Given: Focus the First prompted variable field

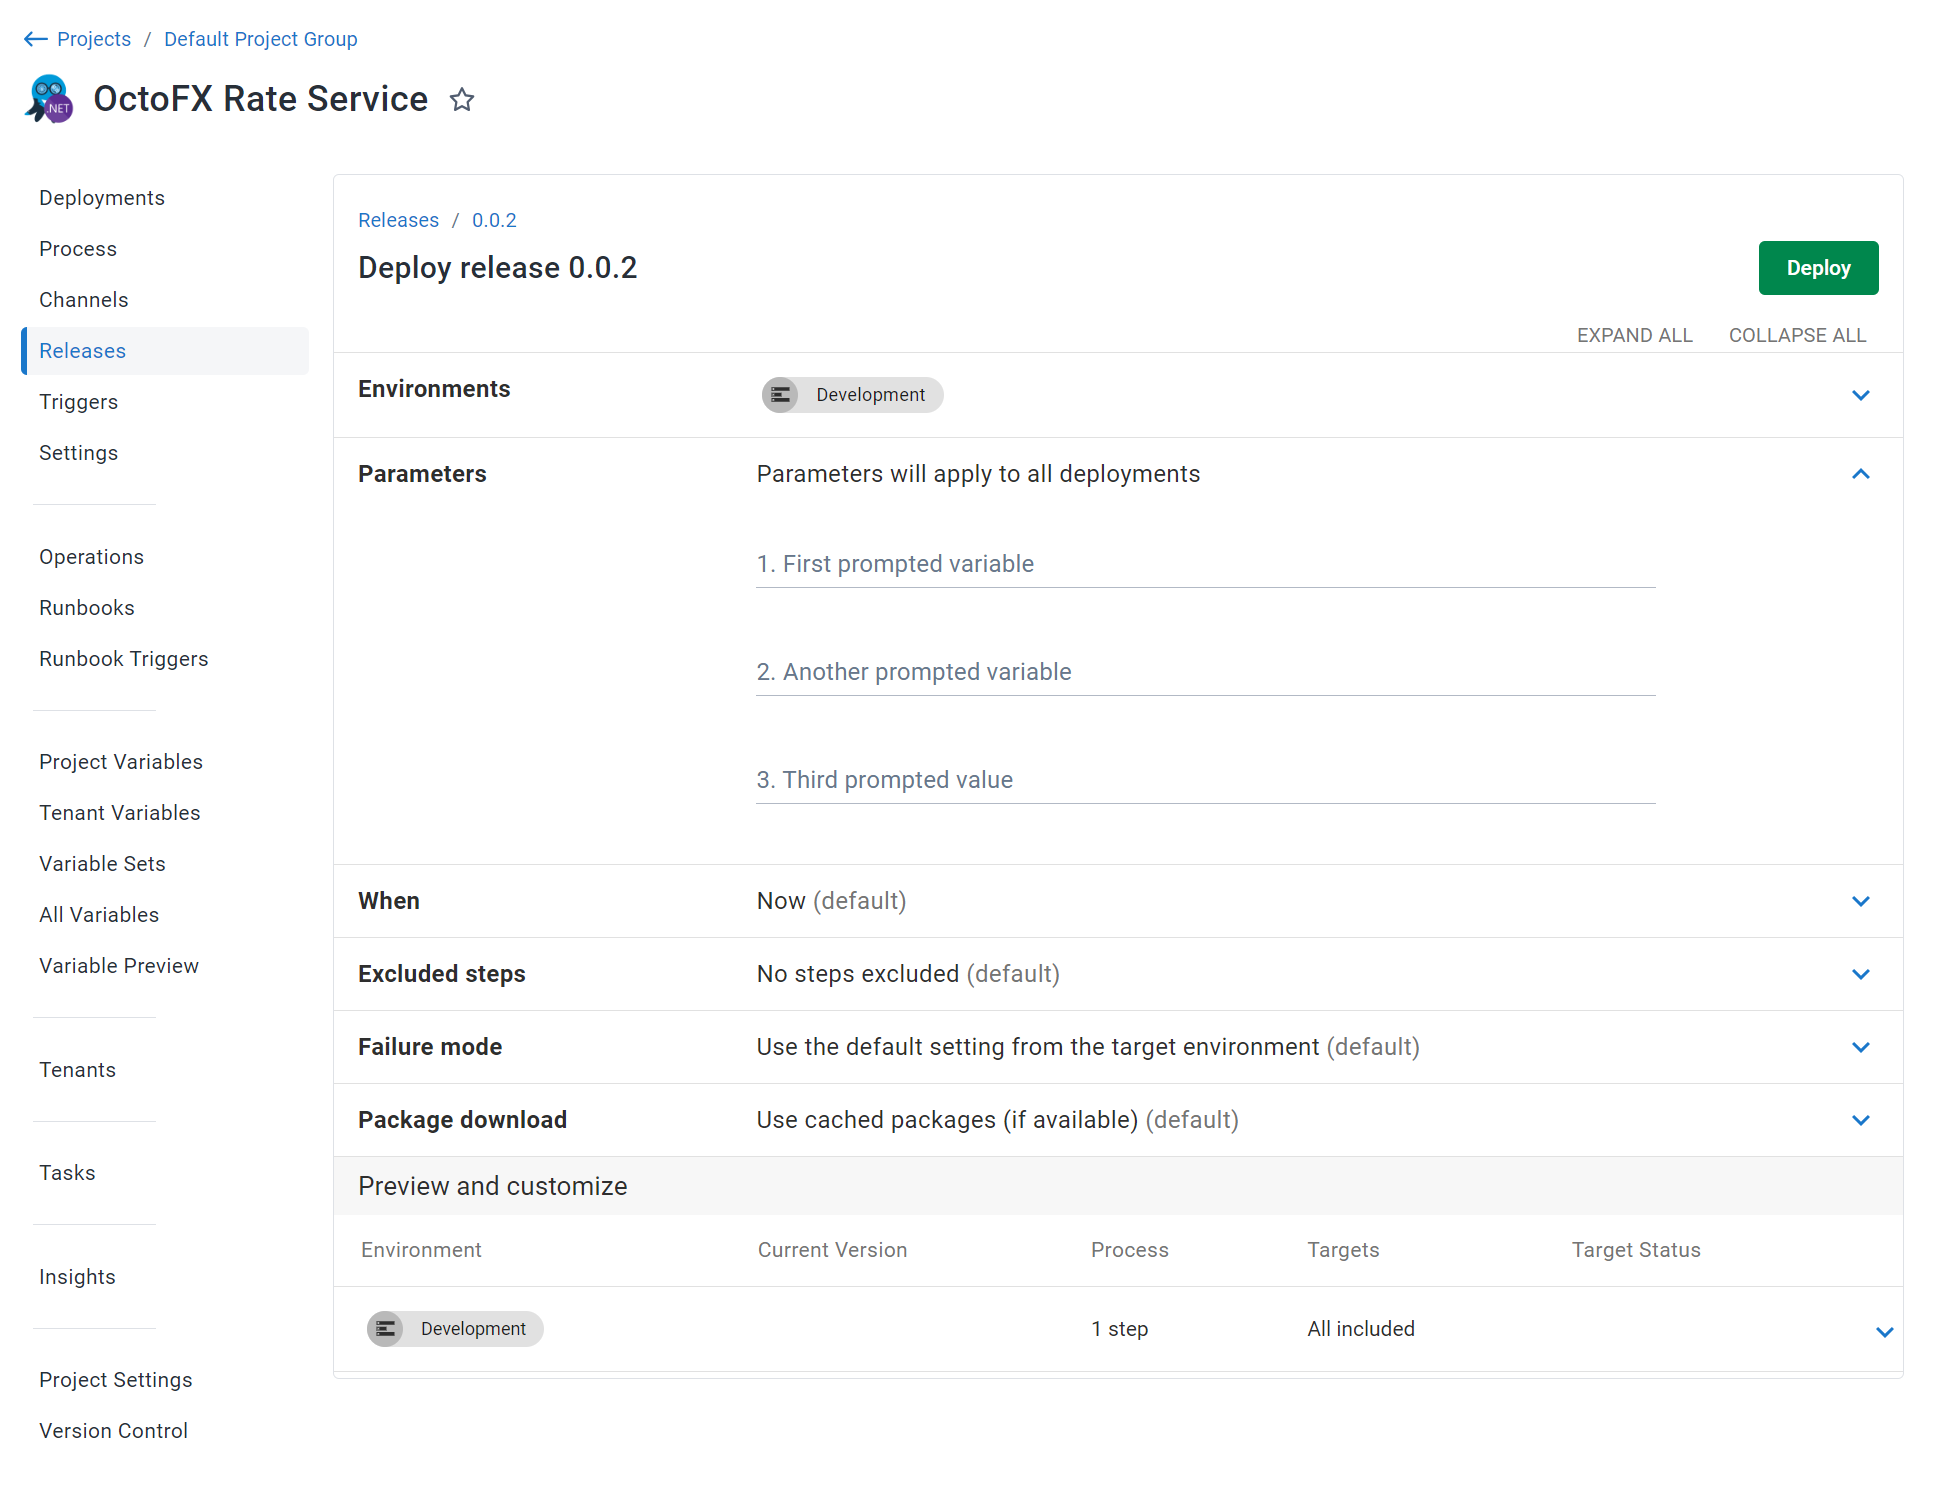Looking at the screenshot, I should click(x=1205, y=565).
